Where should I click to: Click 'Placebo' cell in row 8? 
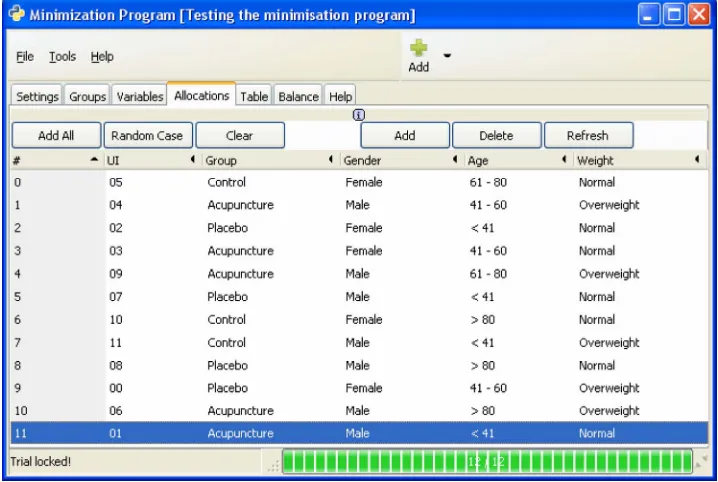click(x=228, y=365)
